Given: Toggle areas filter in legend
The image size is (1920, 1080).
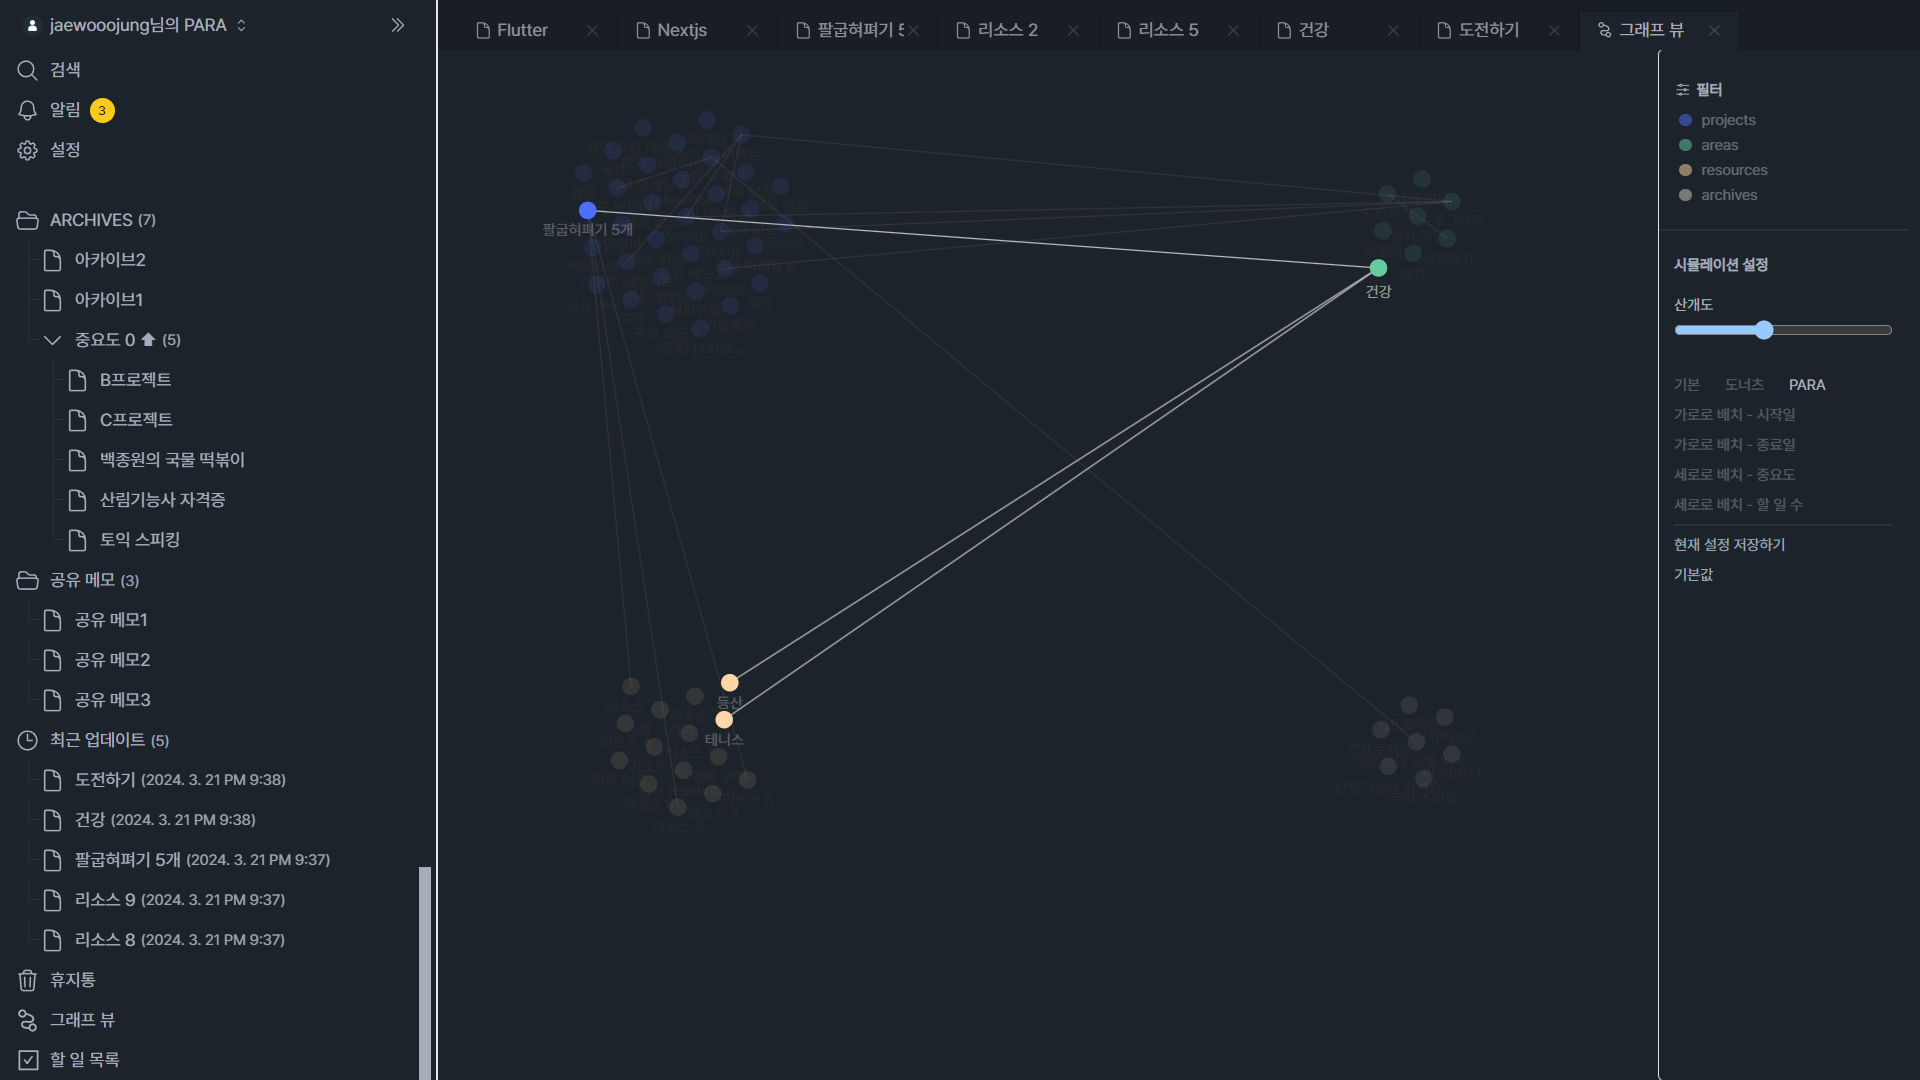Looking at the screenshot, I should (1719, 145).
